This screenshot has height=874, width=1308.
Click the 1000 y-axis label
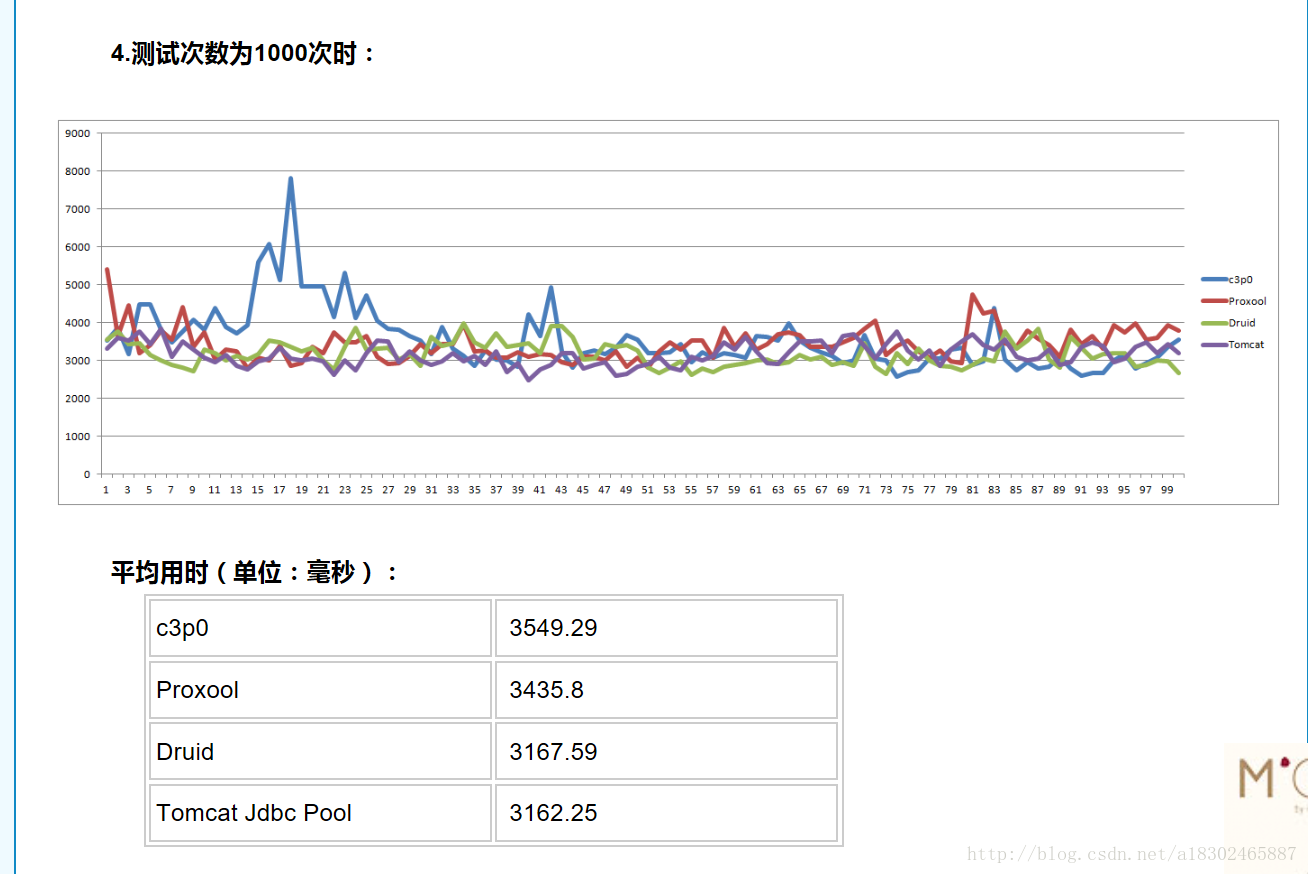pyautogui.click(x=79, y=437)
